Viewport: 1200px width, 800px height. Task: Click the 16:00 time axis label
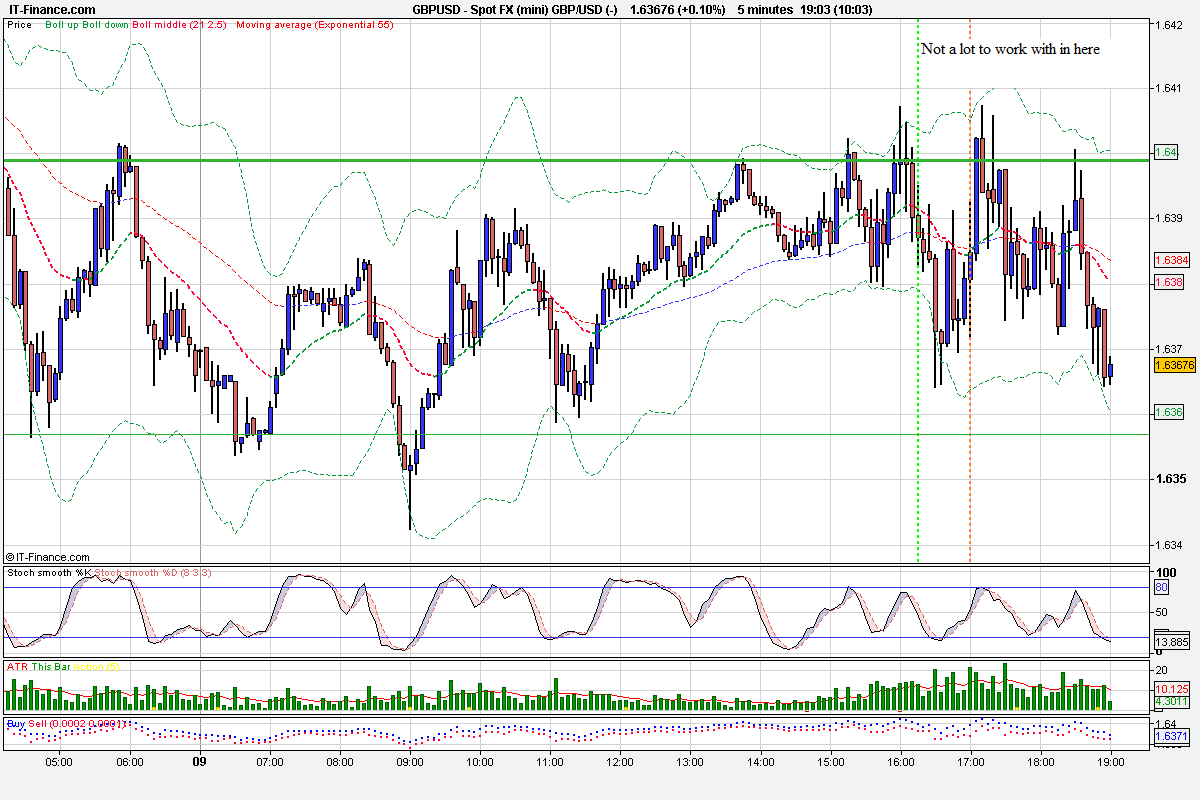tap(900, 761)
